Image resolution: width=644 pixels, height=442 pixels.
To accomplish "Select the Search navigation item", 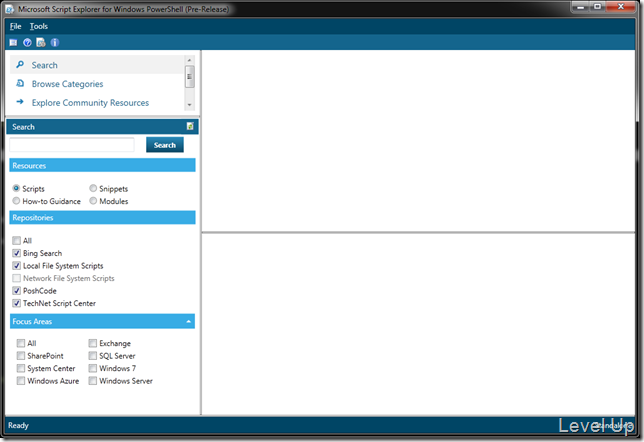I will (97, 65).
